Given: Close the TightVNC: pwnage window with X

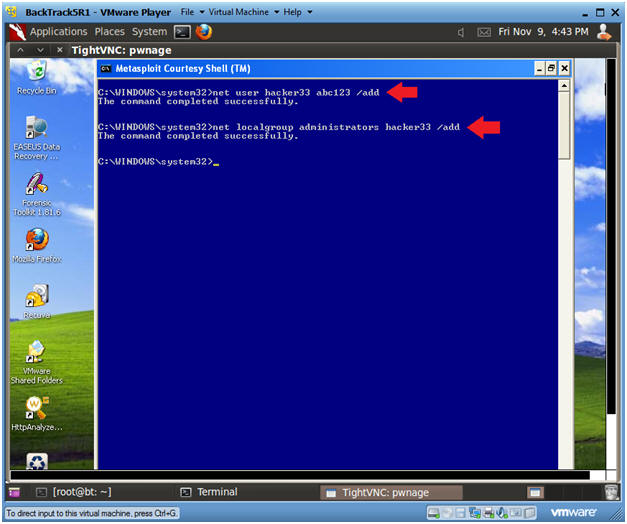Looking at the screenshot, I should (x=60, y=50).
